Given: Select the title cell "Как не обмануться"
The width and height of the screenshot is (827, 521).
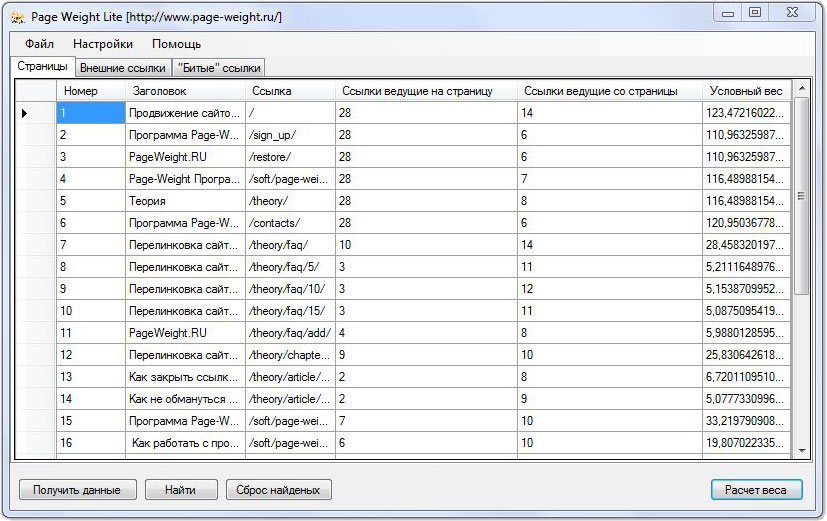Looking at the screenshot, I should click(x=185, y=399).
